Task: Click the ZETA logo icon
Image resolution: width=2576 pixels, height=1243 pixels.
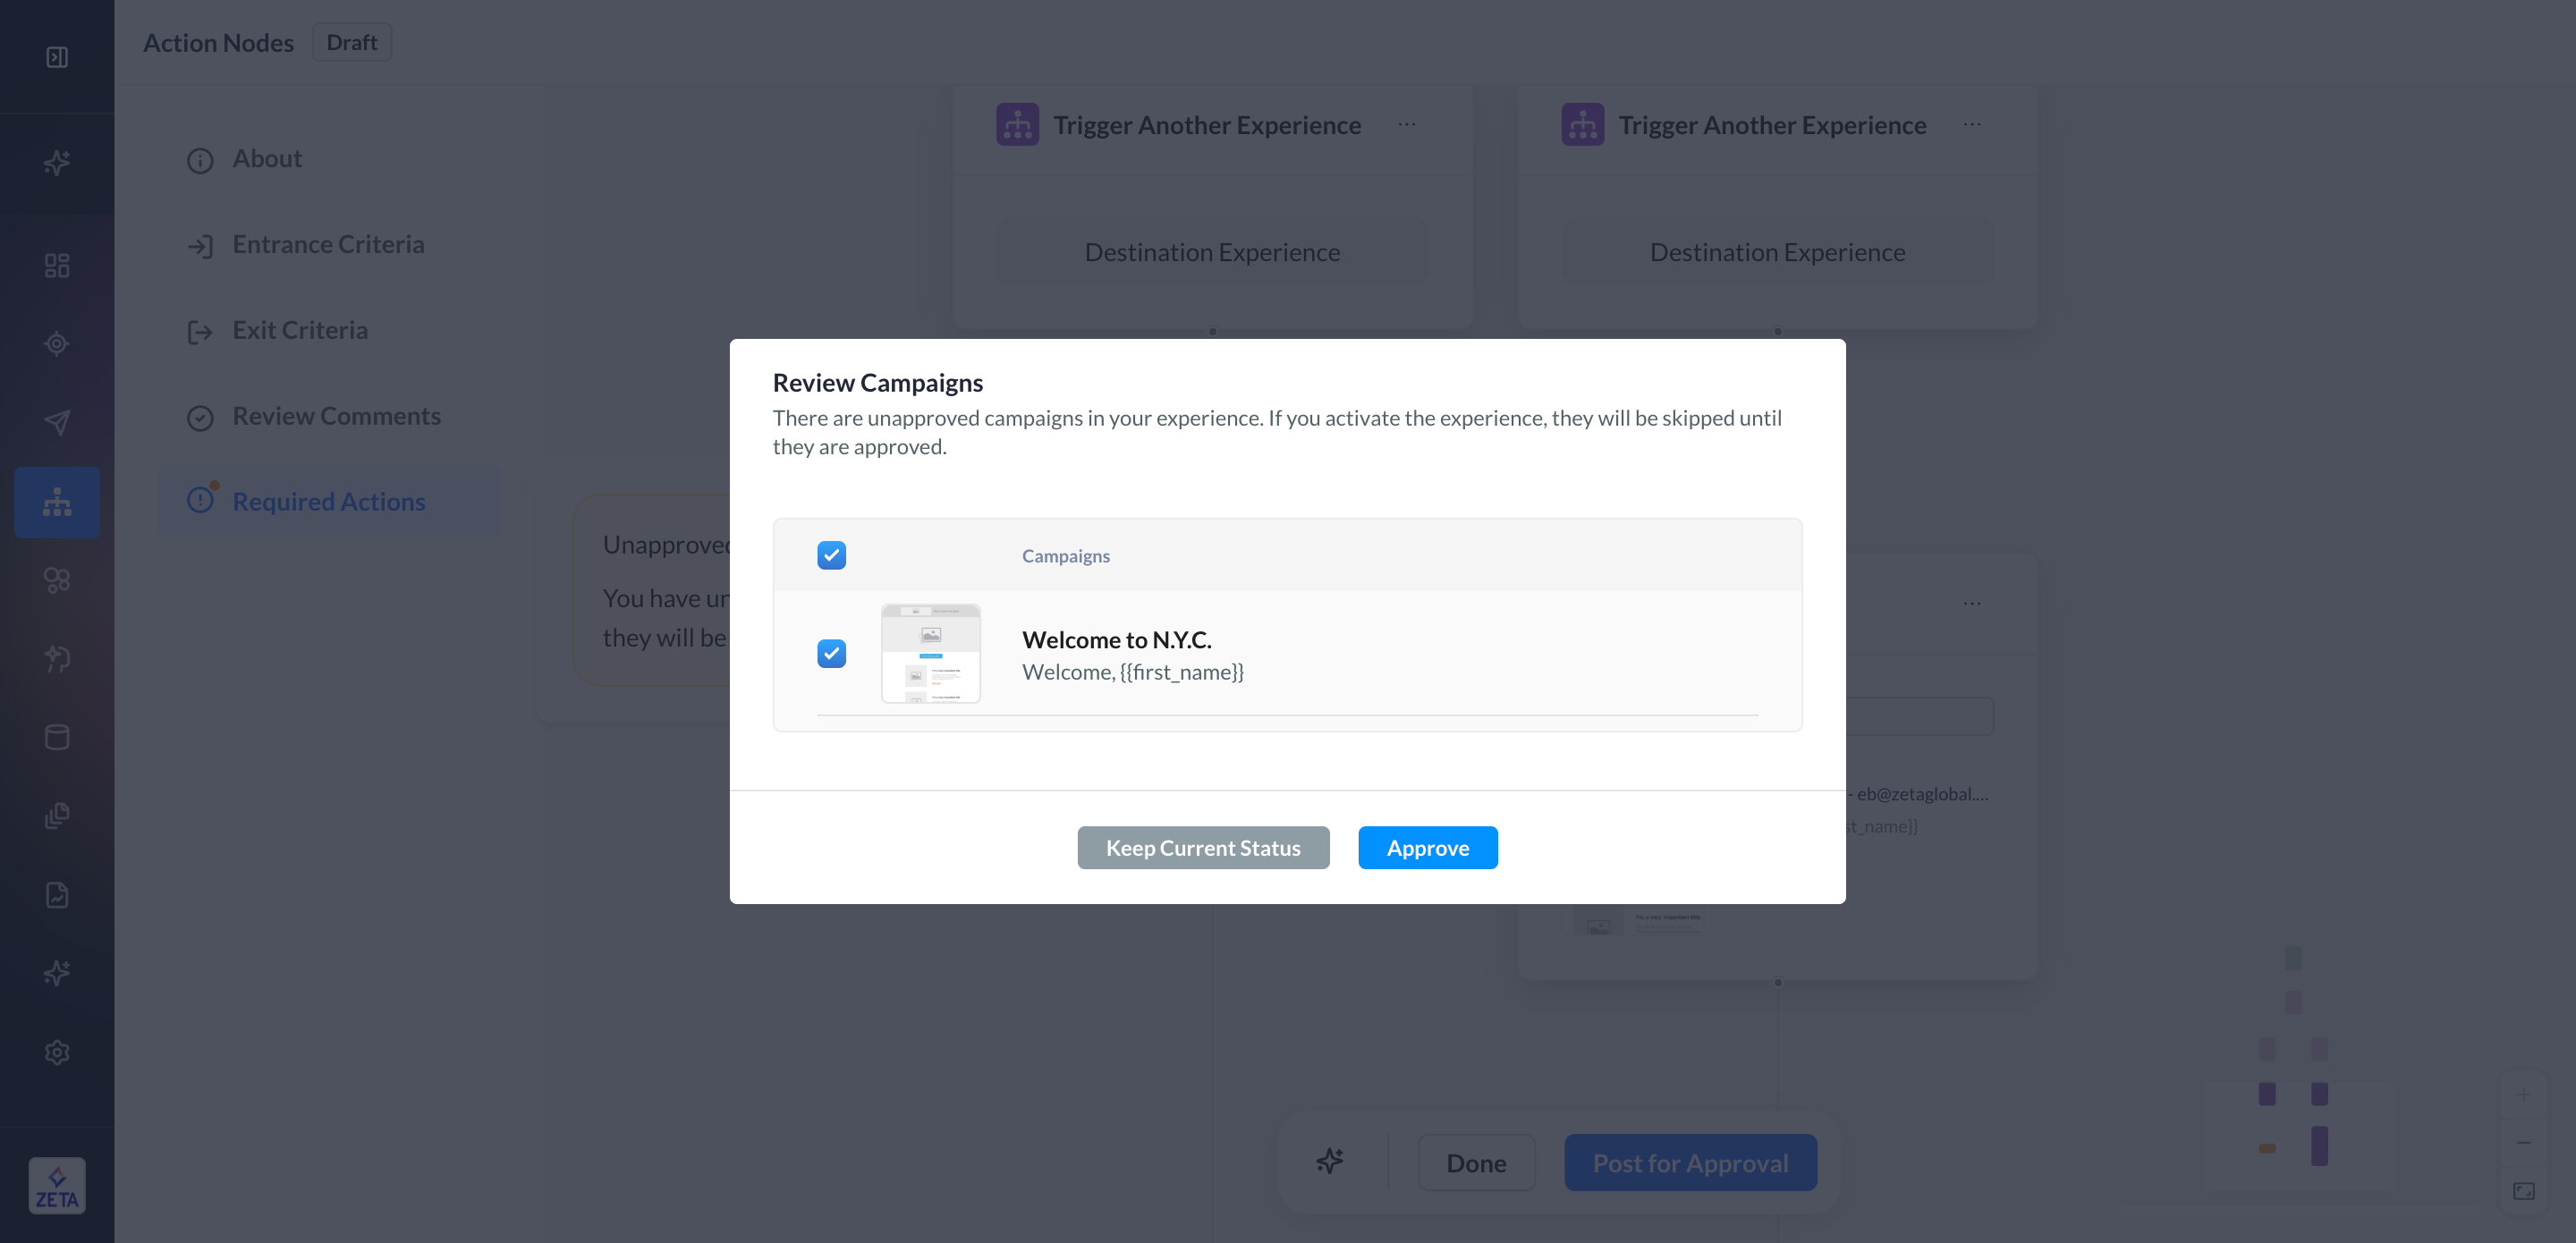Action: click(57, 1186)
